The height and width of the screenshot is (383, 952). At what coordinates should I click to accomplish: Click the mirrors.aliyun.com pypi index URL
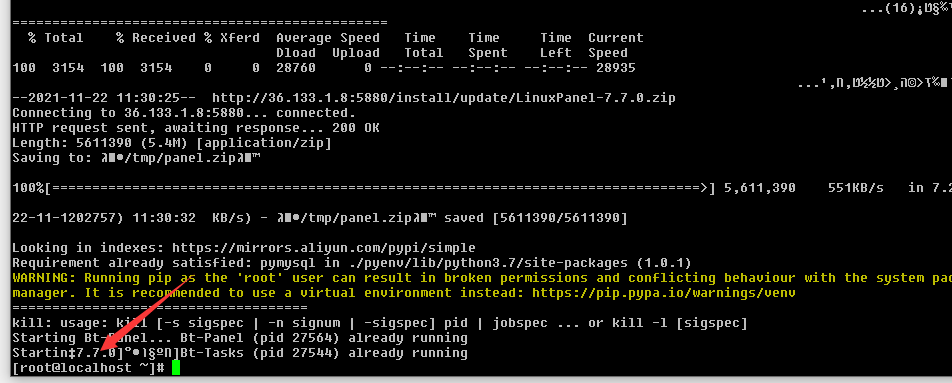324,248
